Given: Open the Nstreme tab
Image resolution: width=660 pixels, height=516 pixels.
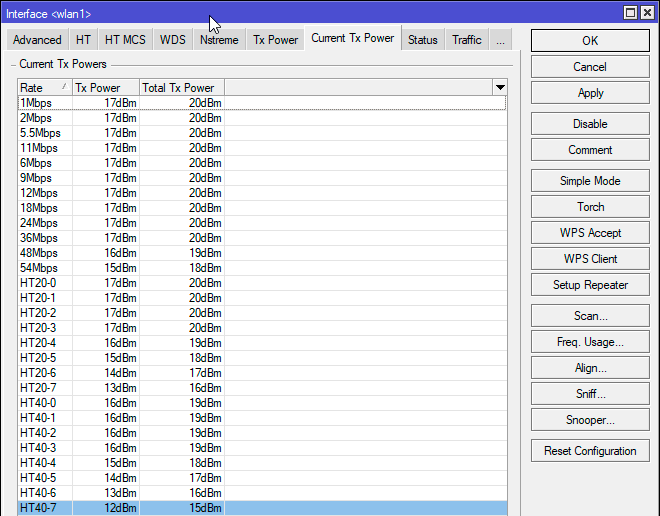Looking at the screenshot, I should tap(219, 40).
